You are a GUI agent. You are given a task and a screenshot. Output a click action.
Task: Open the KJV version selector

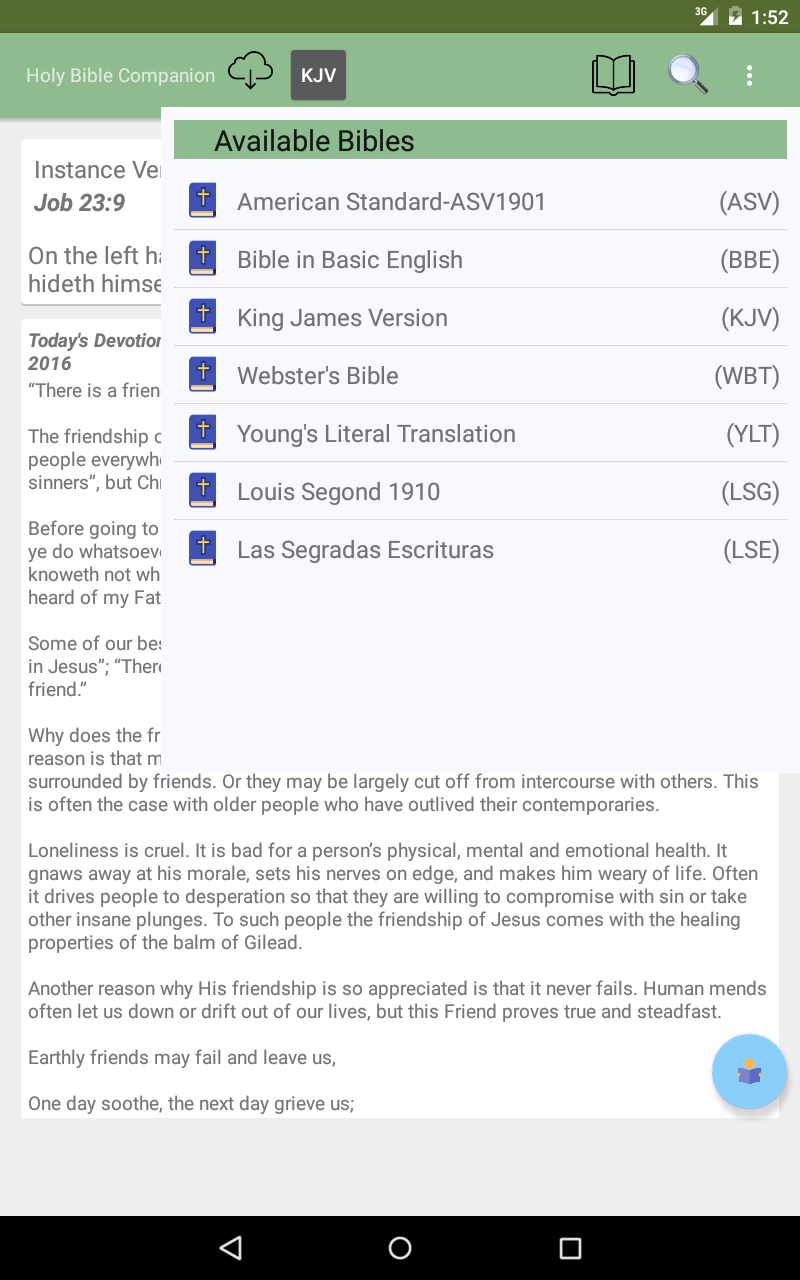tap(318, 75)
